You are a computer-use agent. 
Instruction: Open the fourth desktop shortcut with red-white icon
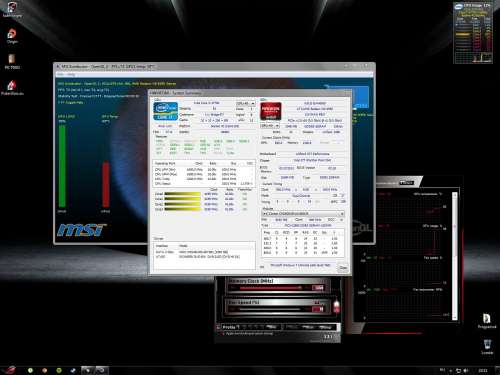click(x=12, y=88)
